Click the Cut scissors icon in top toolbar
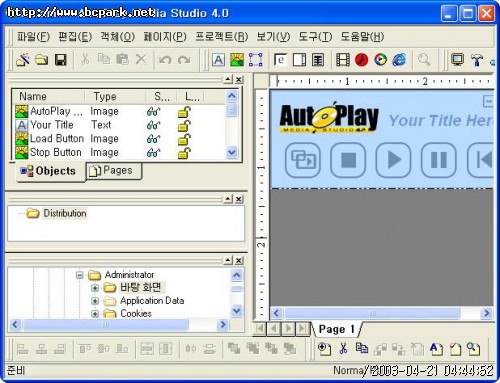Viewport: 500px width, 383px height. pyautogui.click(x=85, y=60)
